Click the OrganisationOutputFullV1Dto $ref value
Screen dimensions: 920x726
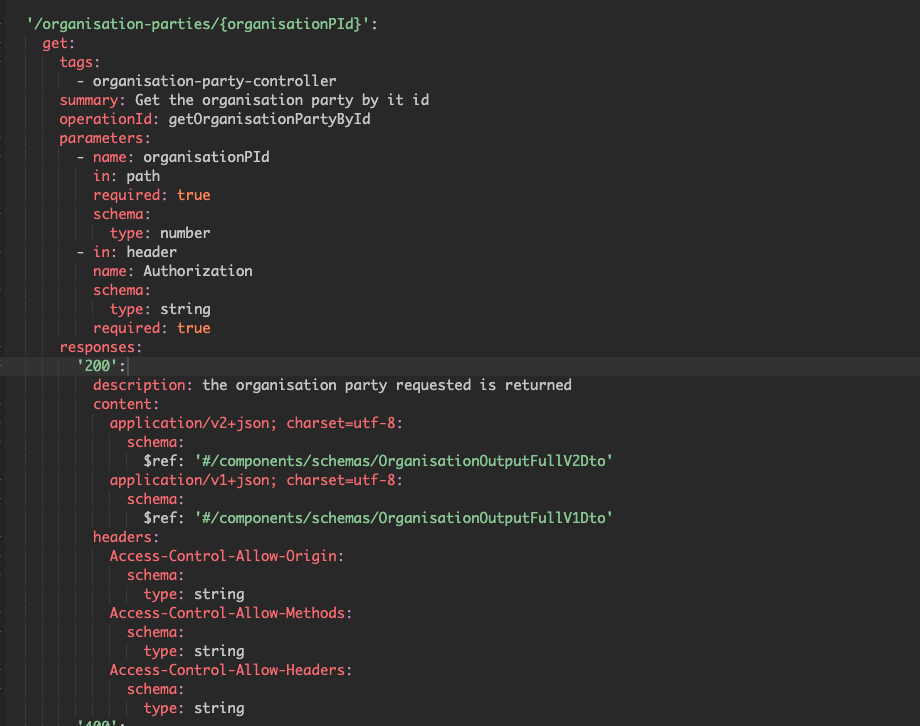pos(404,518)
